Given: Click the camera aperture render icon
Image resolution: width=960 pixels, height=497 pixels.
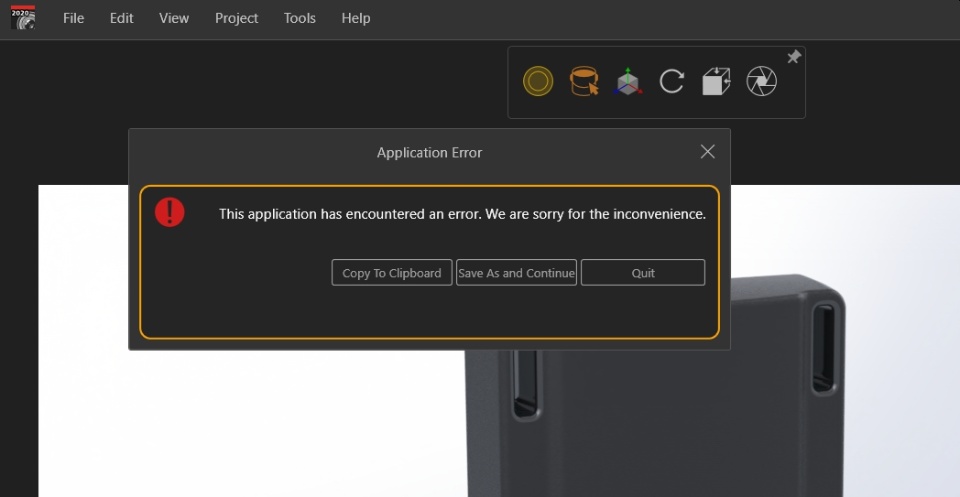Looking at the screenshot, I should 762,81.
